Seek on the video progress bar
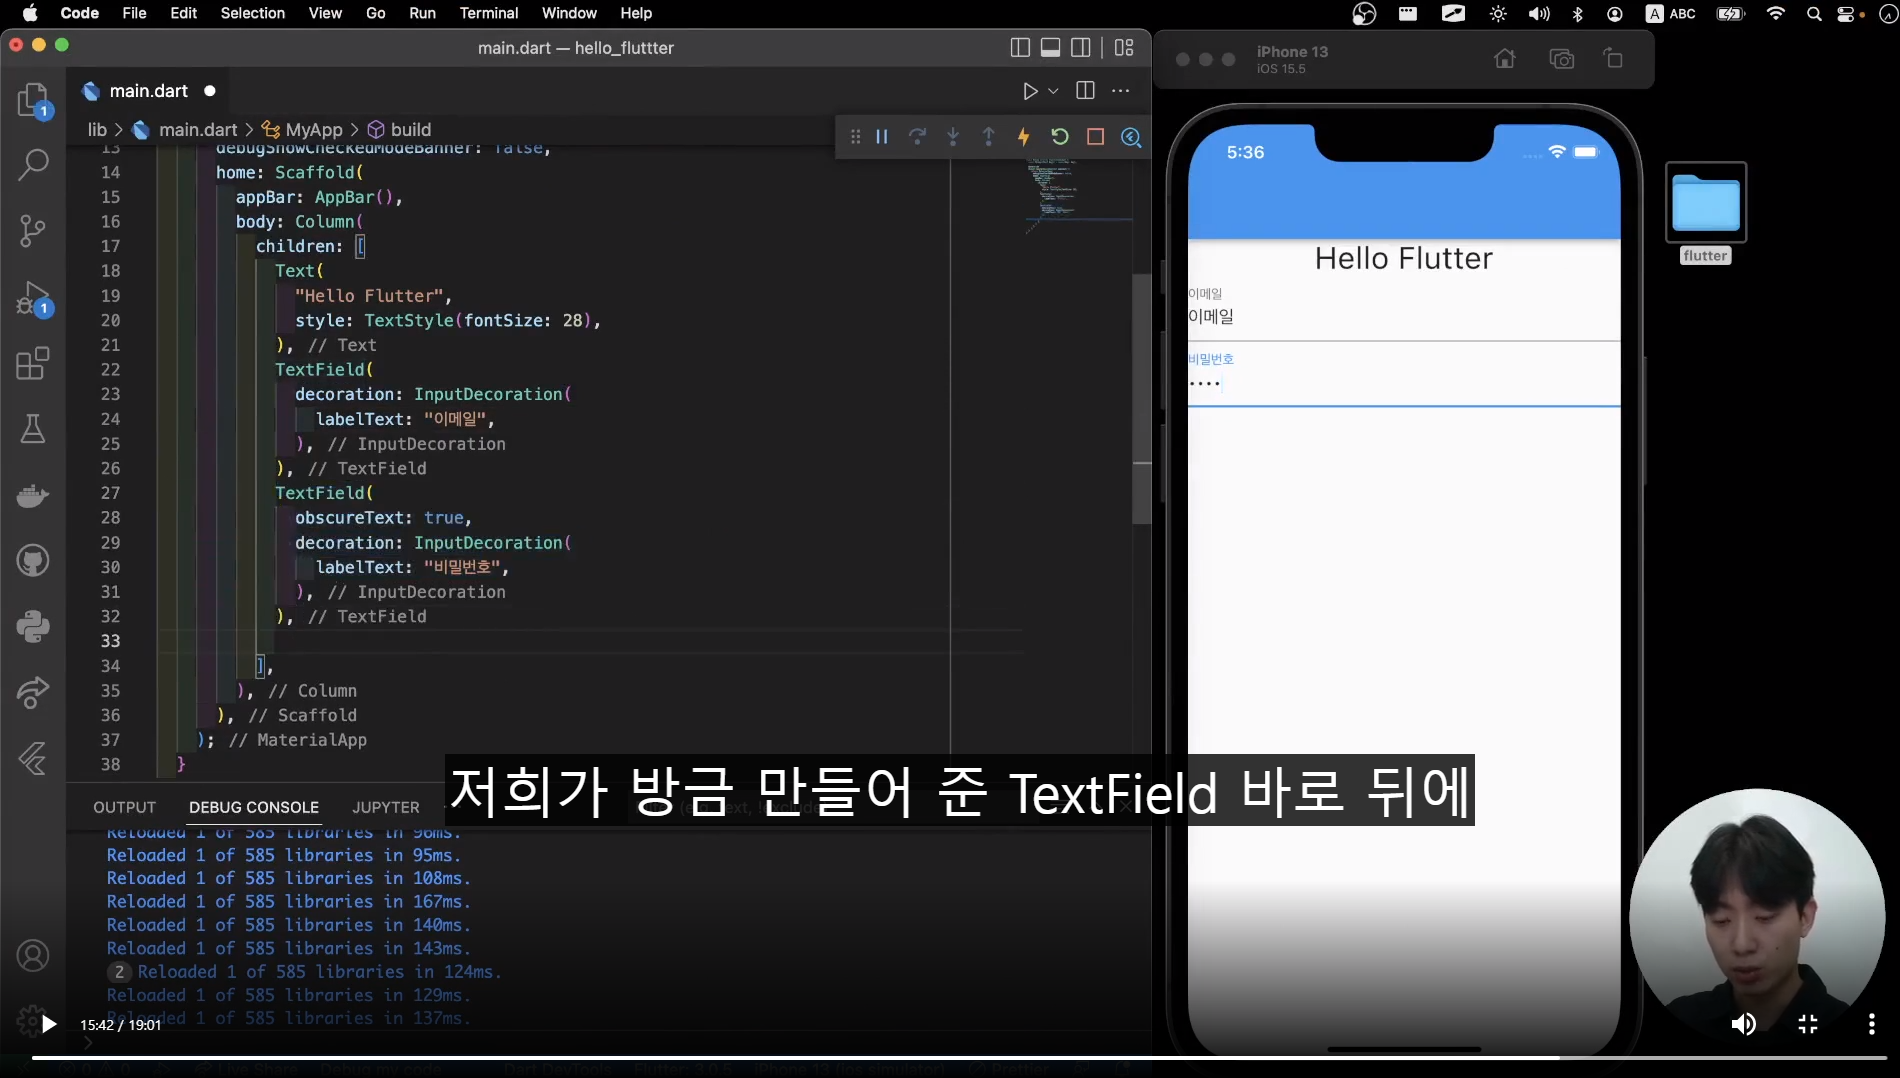Image resolution: width=1900 pixels, height=1078 pixels. (958, 1057)
